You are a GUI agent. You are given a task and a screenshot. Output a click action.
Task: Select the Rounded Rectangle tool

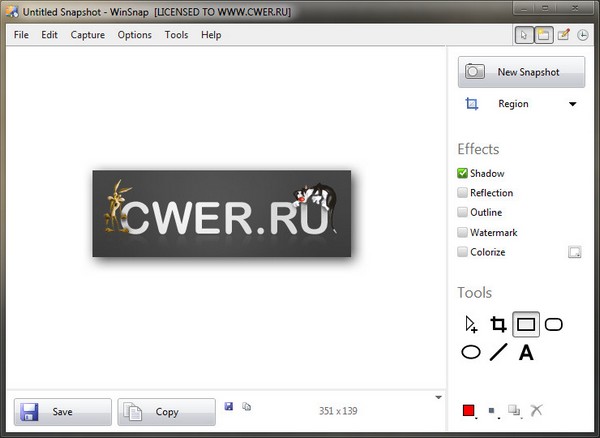[553, 324]
